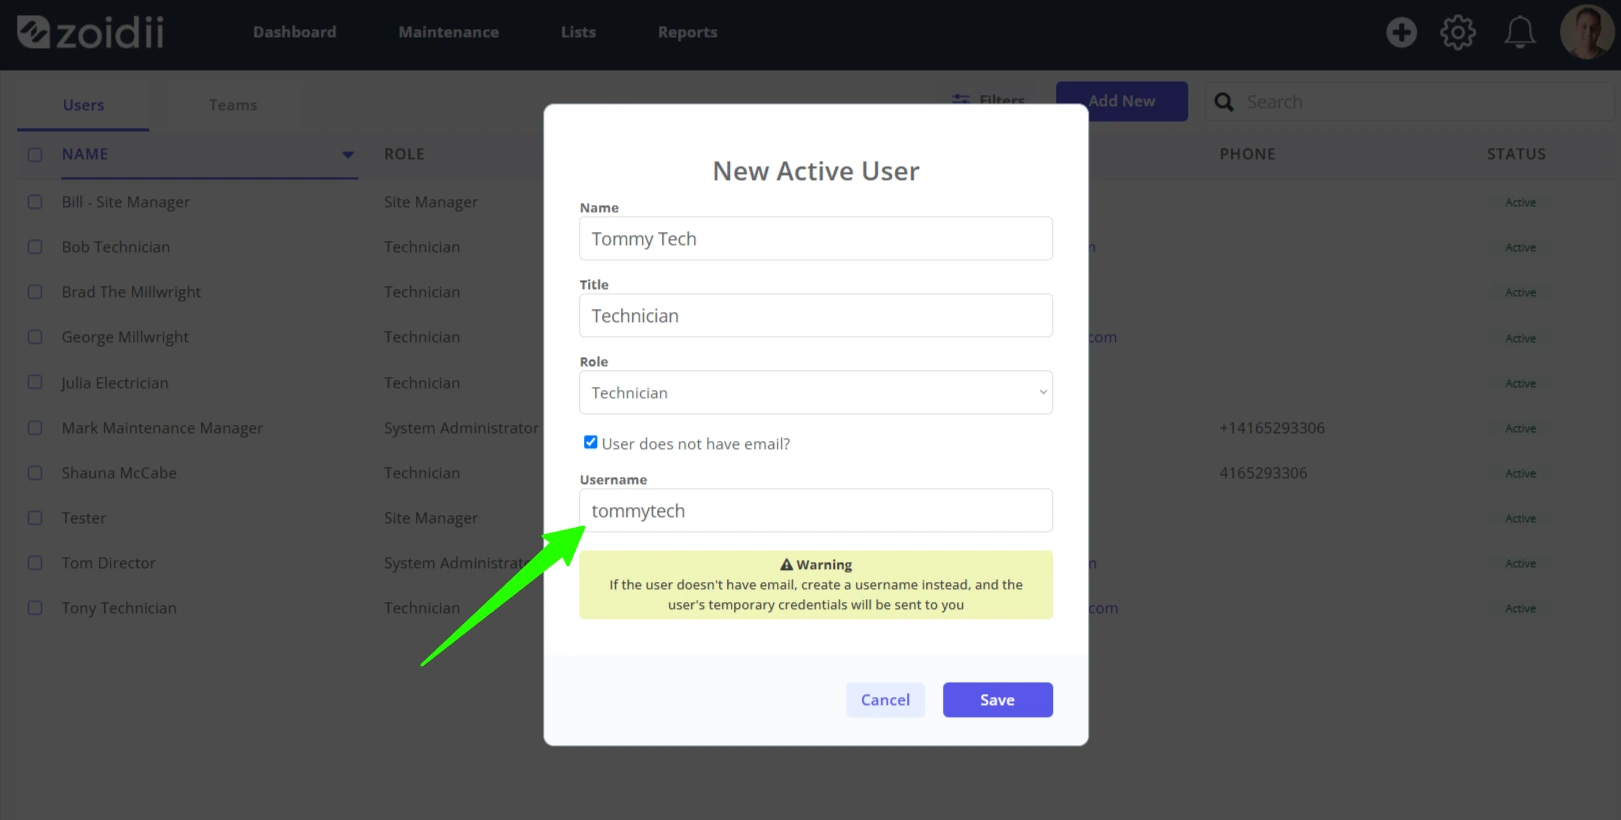Select the Shauna McCabe checkbox

tap(35, 473)
